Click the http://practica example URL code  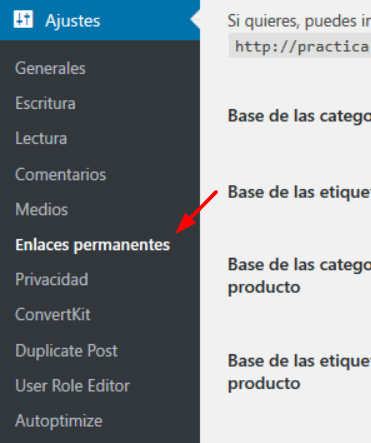[300, 46]
